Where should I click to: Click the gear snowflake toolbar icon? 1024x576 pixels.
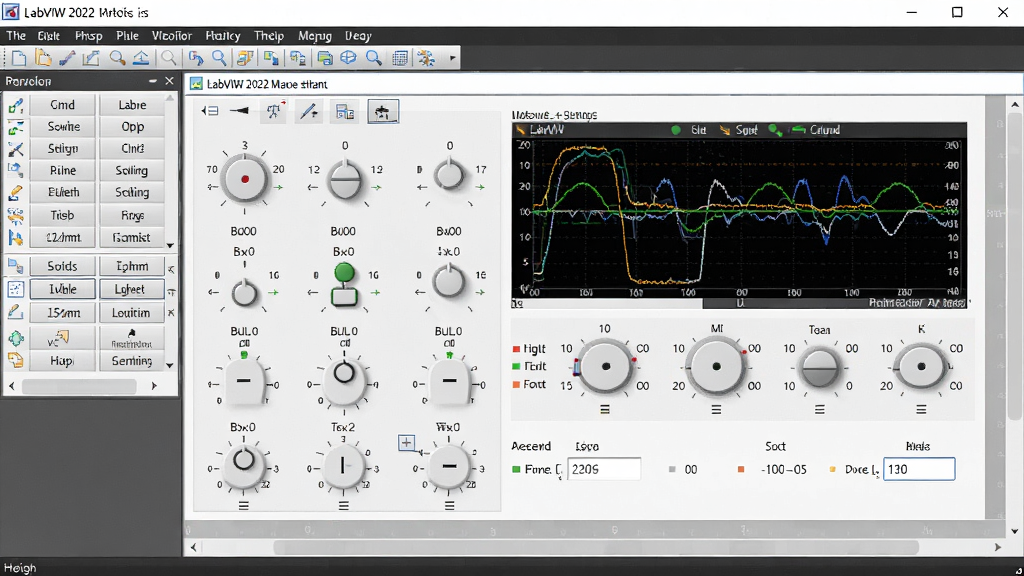pyautogui.click(x=426, y=58)
